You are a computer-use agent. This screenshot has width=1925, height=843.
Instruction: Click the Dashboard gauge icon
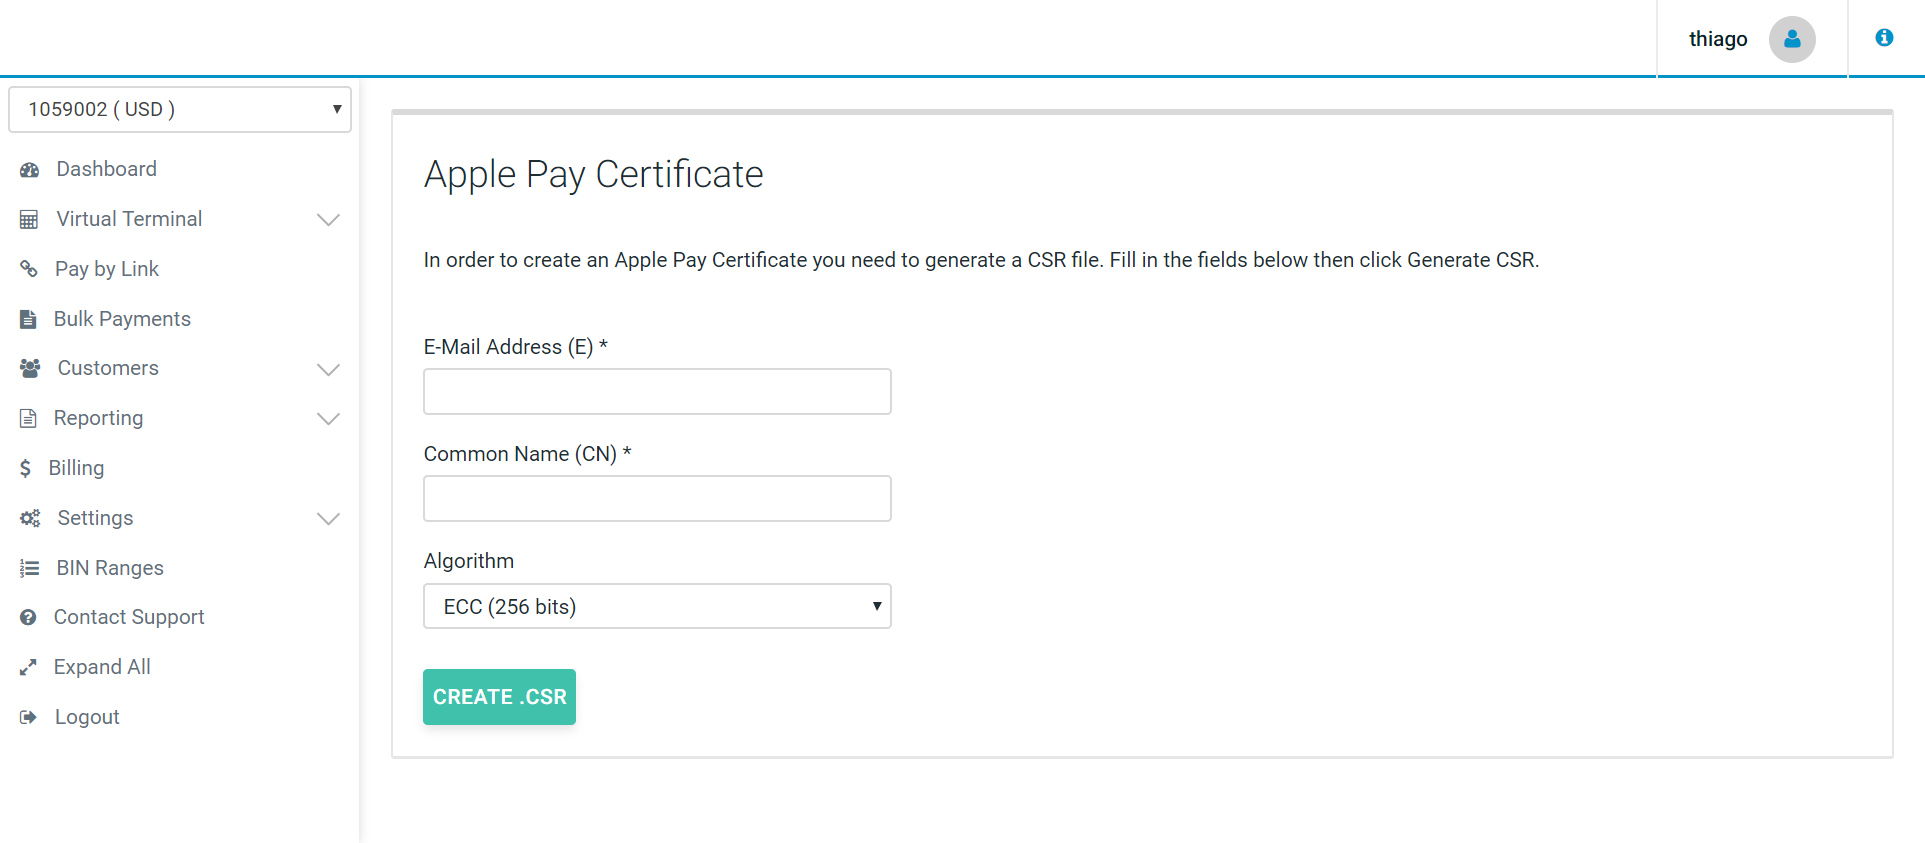29,170
